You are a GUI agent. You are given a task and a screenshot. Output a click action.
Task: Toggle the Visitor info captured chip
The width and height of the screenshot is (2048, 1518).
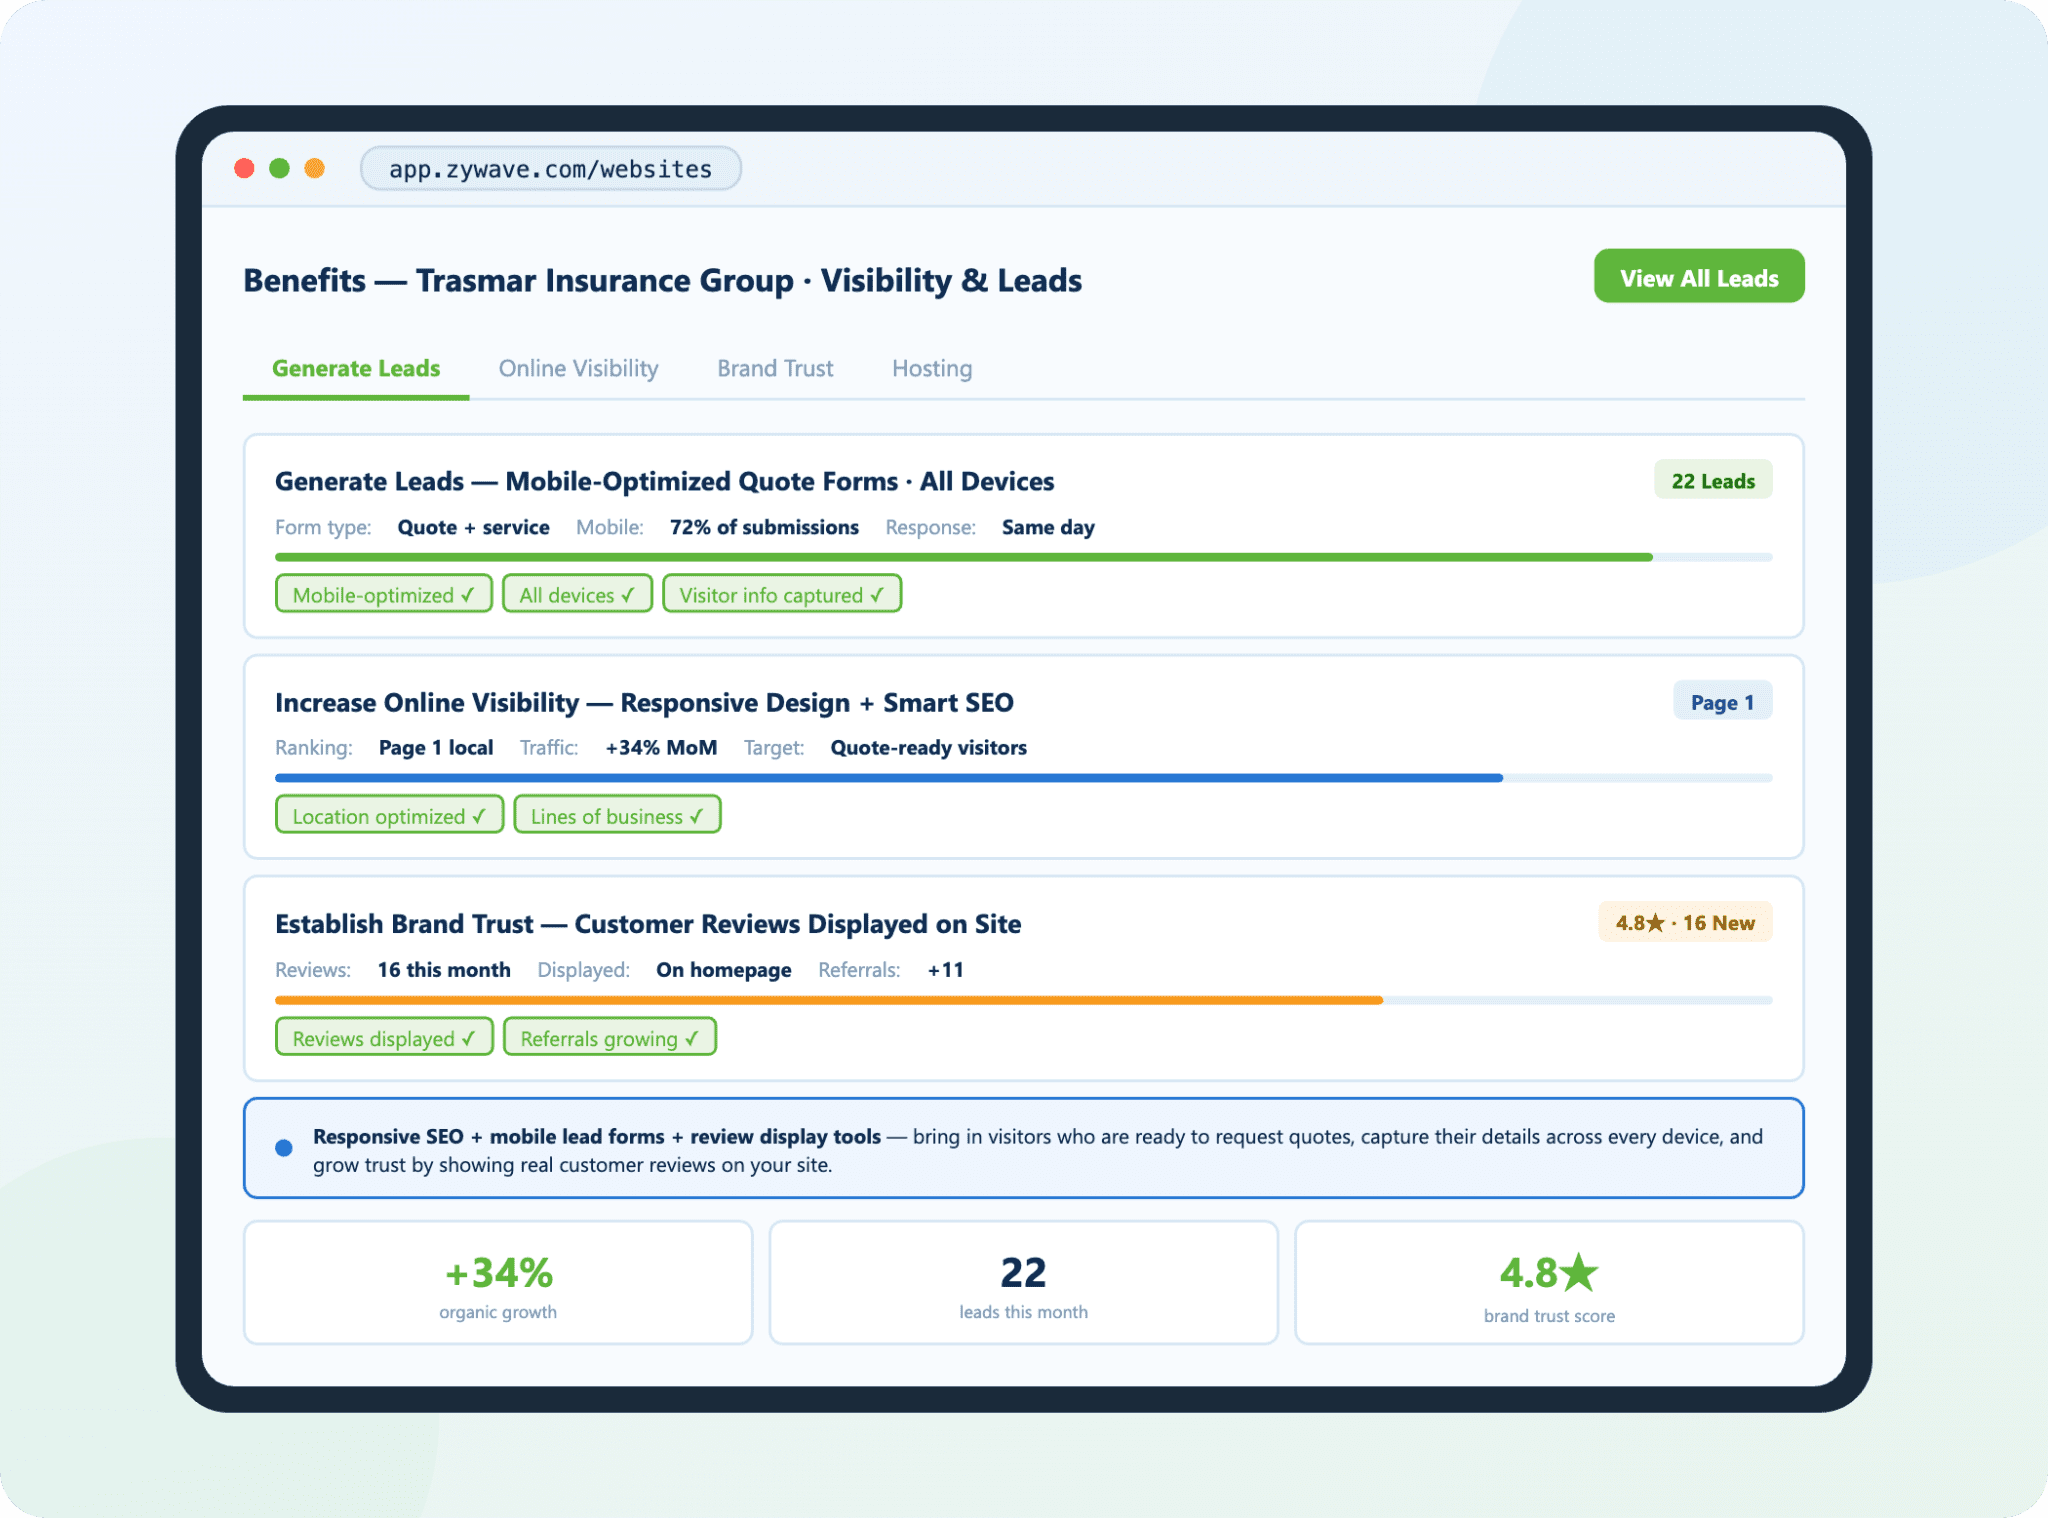(781, 595)
